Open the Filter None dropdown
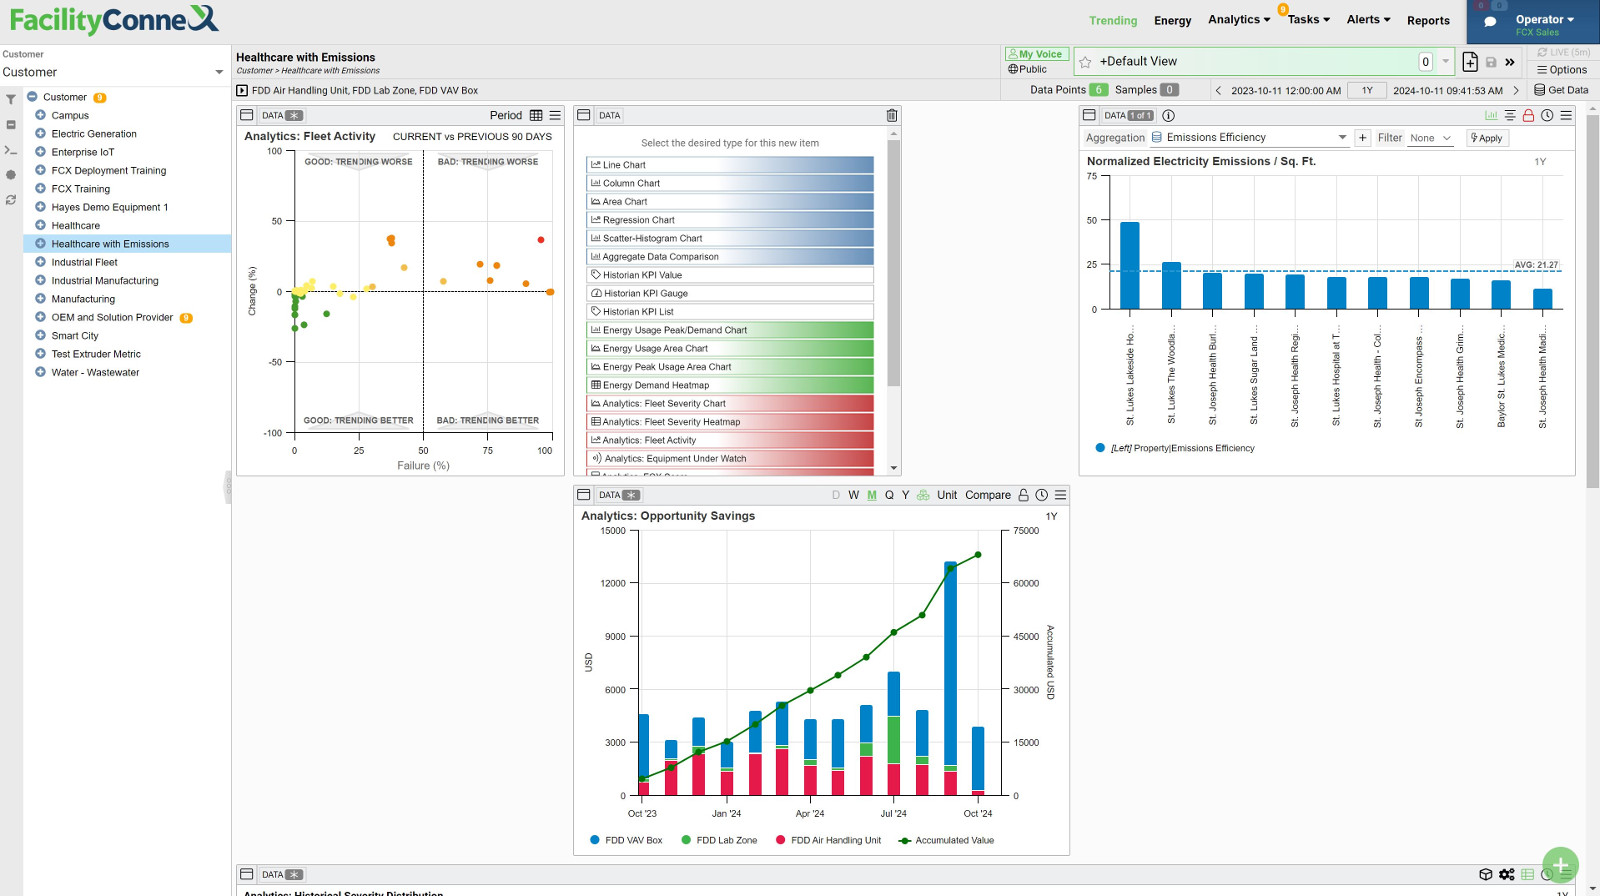This screenshot has height=896, width=1600. (x=1431, y=138)
